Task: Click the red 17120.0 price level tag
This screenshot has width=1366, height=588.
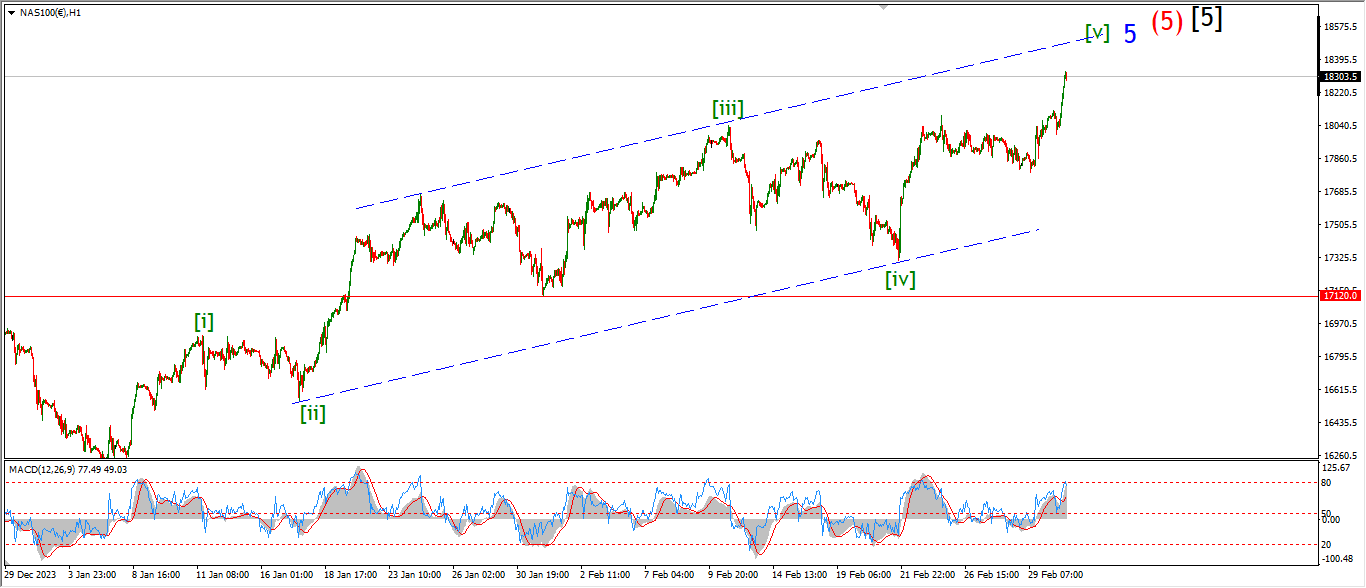Action: click(x=1340, y=296)
